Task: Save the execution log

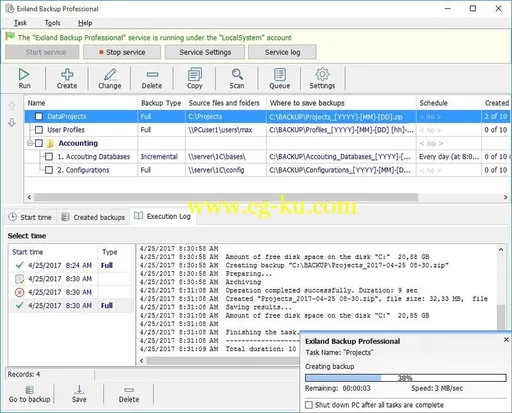Action: click(x=79, y=394)
